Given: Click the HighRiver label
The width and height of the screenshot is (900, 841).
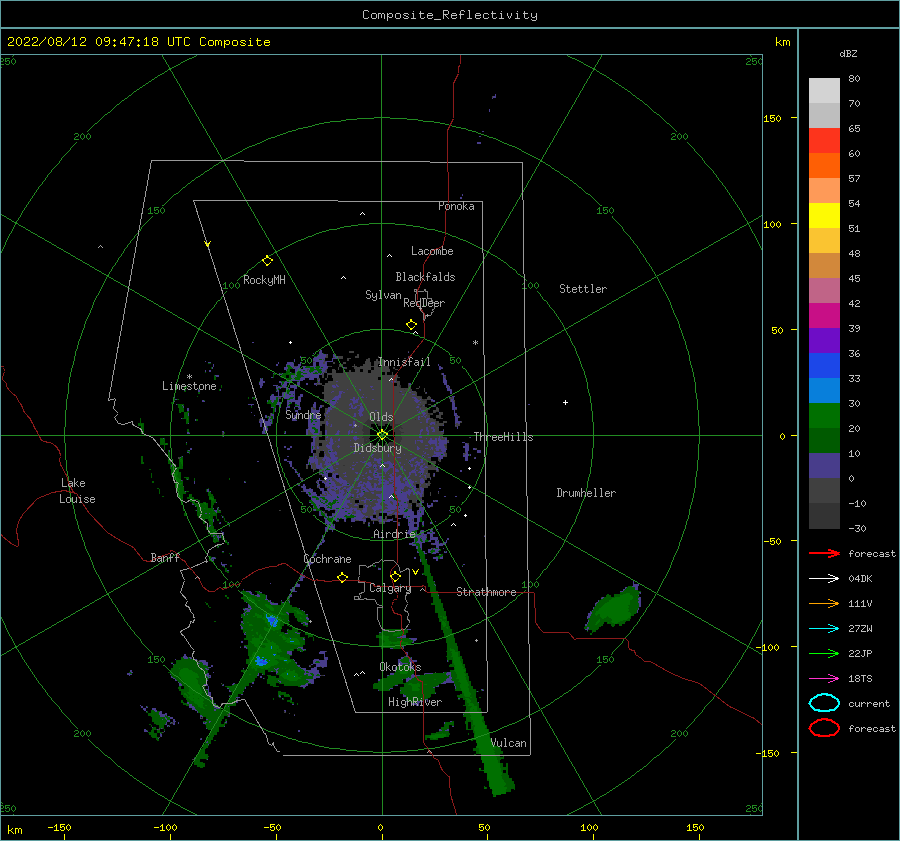Looking at the screenshot, I should point(415,702).
